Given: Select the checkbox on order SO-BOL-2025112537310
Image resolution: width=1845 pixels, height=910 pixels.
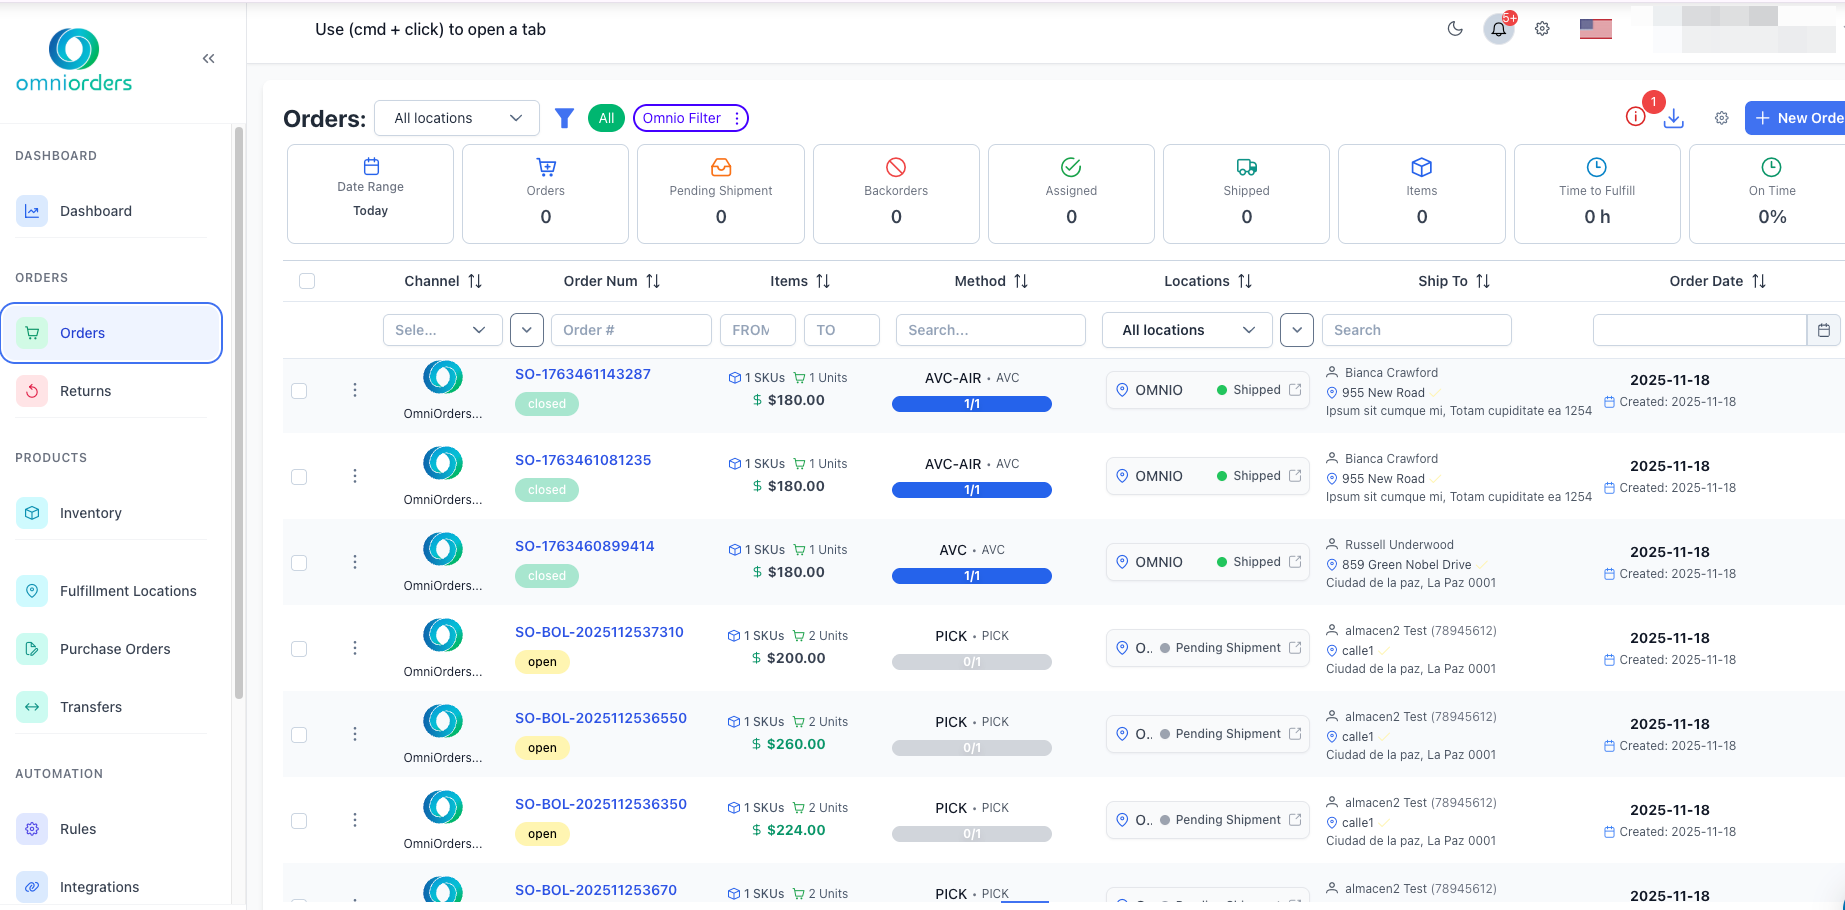Looking at the screenshot, I should [299, 649].
